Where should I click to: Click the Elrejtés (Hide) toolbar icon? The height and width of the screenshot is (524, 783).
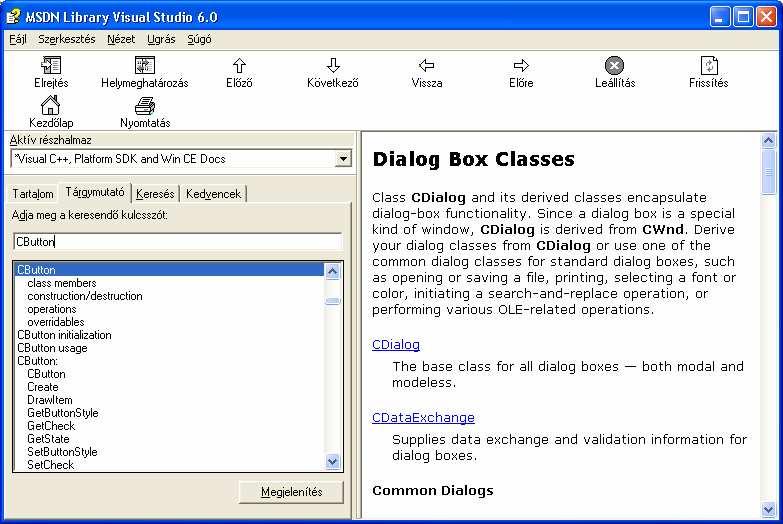click(x=51, y=65)
